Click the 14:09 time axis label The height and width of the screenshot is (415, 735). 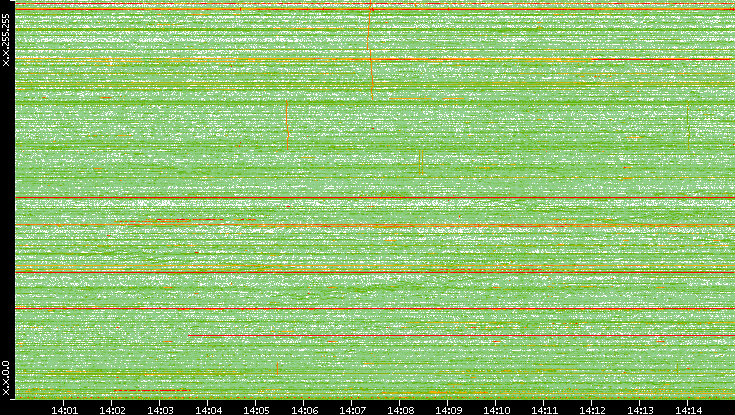448,410
